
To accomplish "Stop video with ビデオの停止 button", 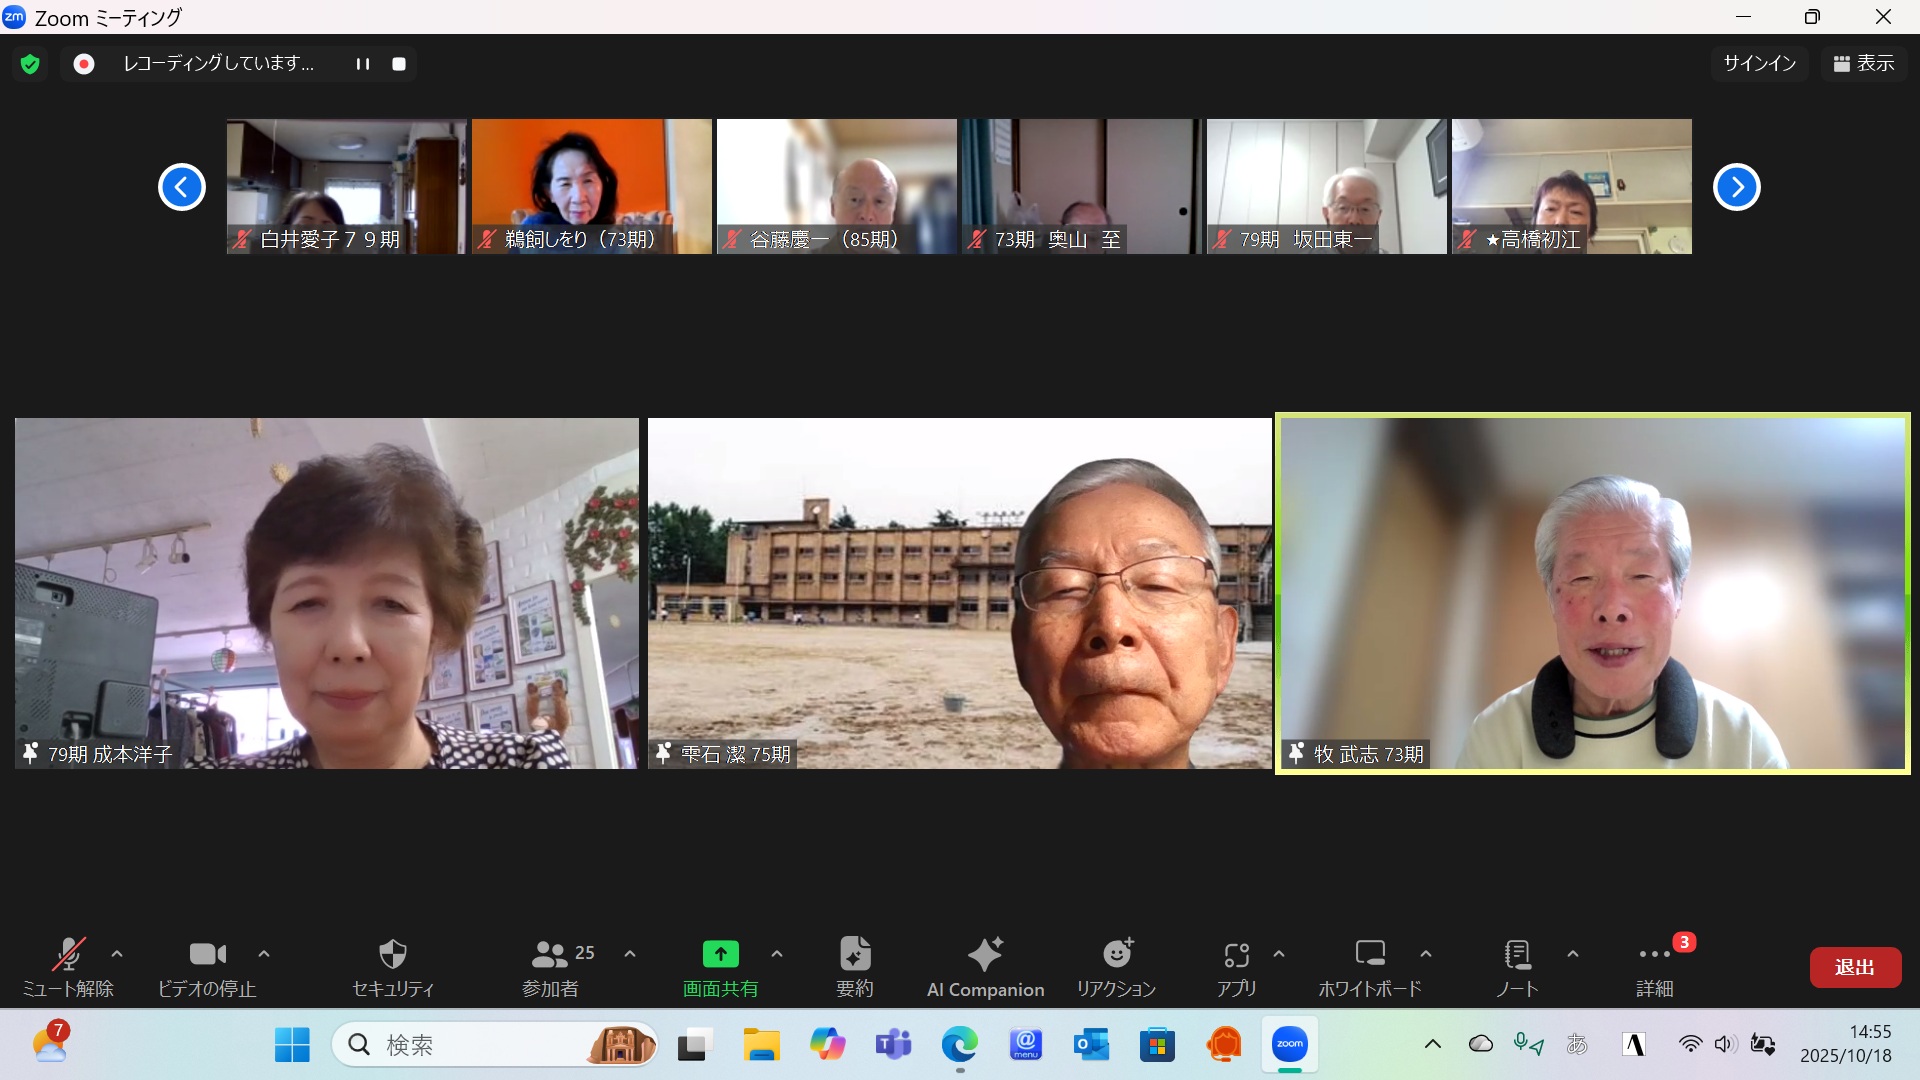I will click(207, 955).
